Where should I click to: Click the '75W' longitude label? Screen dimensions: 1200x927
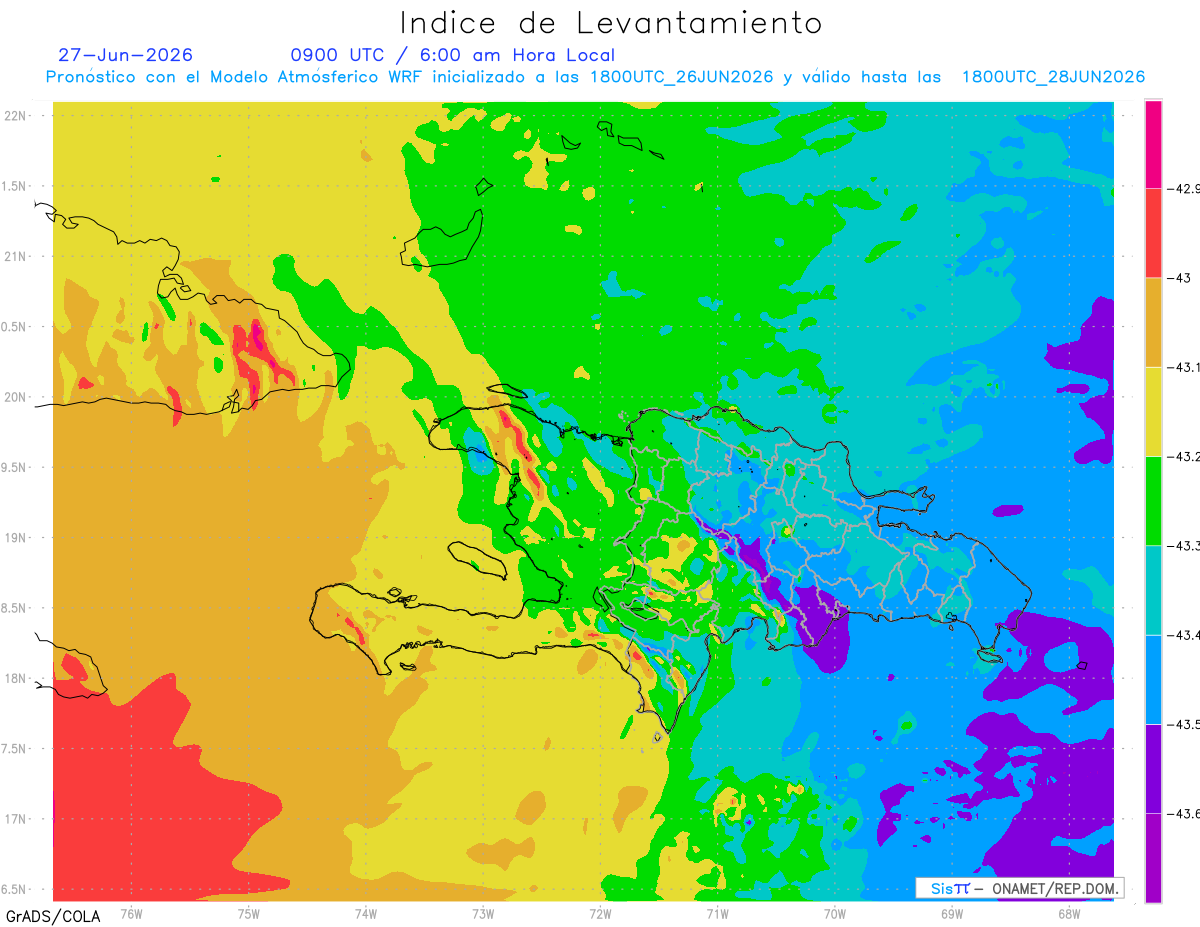click(x=249, y=913)
